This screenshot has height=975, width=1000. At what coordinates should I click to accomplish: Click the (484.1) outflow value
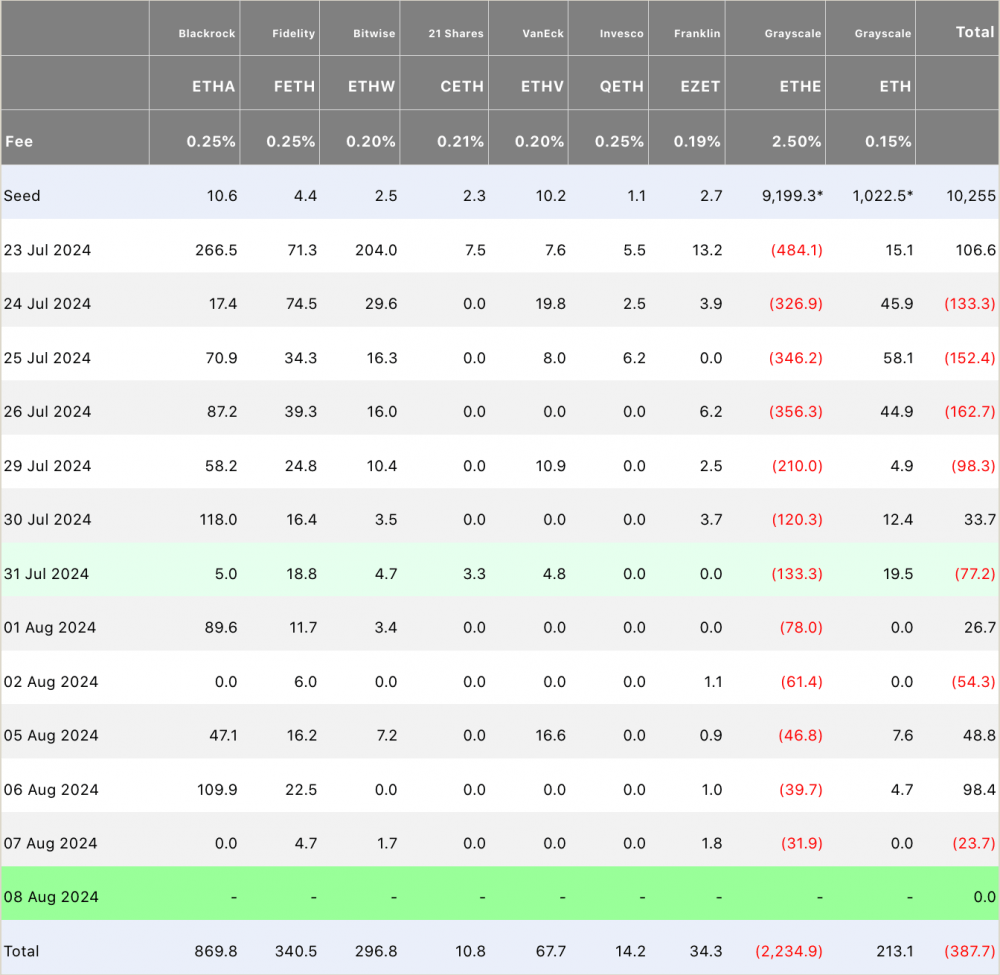(x=797, y=250)
